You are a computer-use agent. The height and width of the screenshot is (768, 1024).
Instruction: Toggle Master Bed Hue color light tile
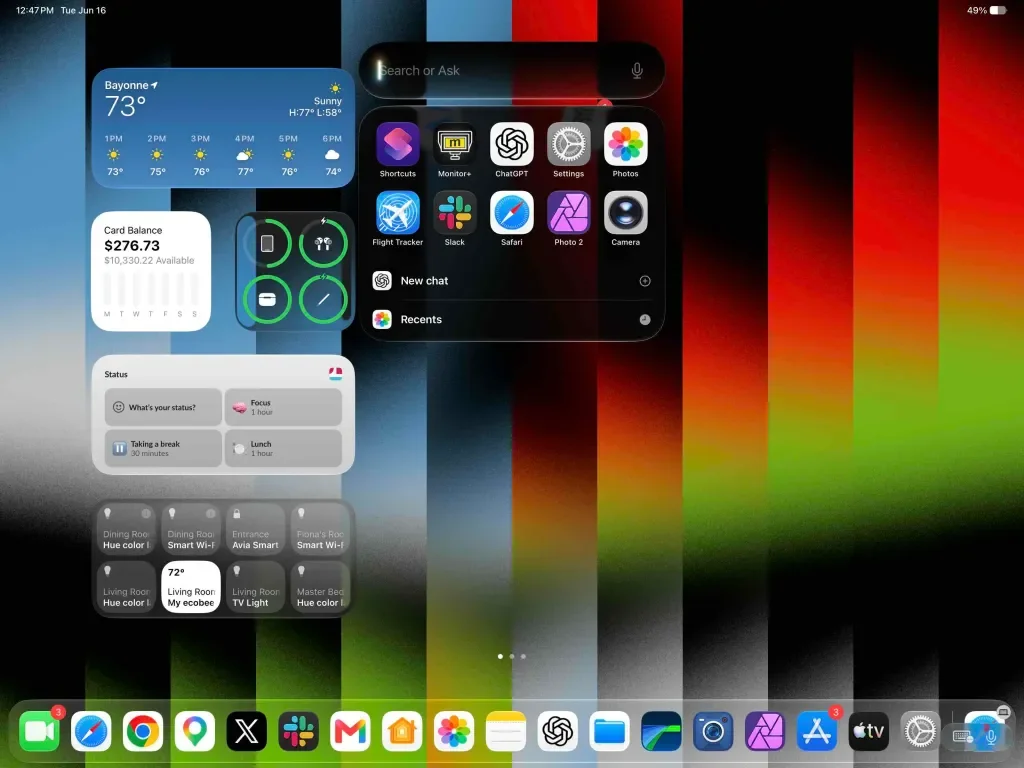320,586
